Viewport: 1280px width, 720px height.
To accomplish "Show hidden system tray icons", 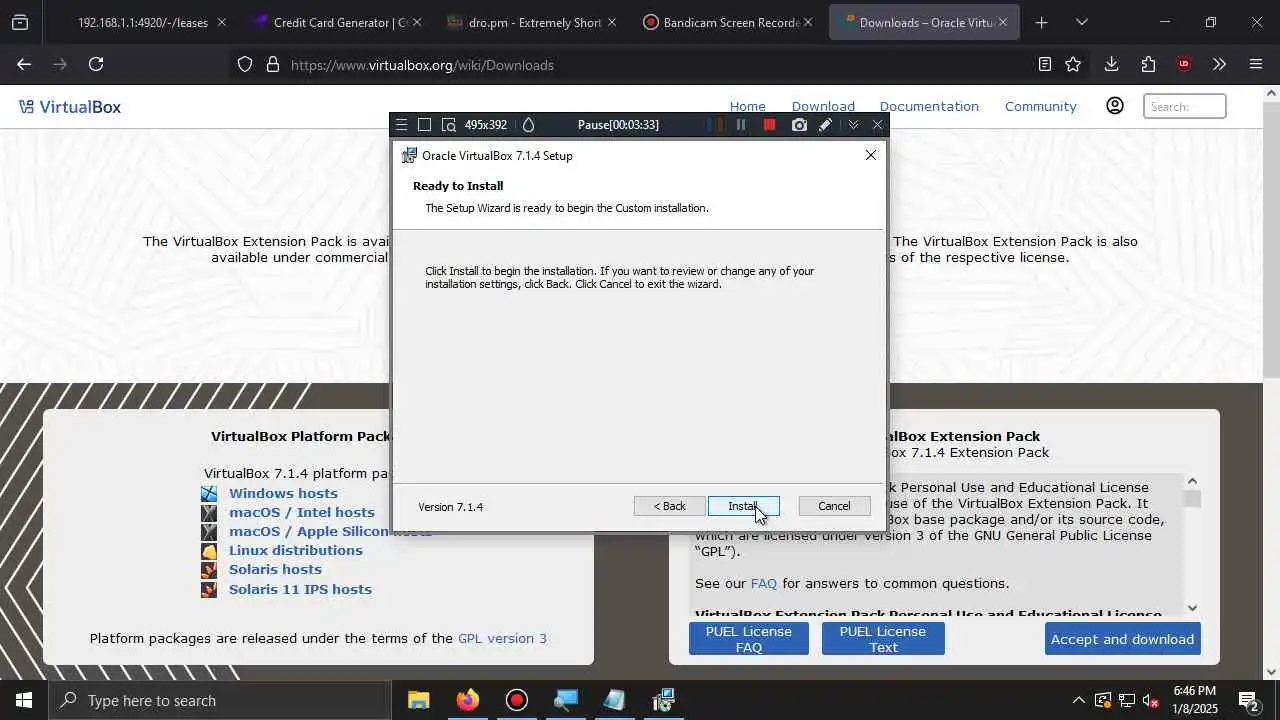I will [x=1078, y=700].
